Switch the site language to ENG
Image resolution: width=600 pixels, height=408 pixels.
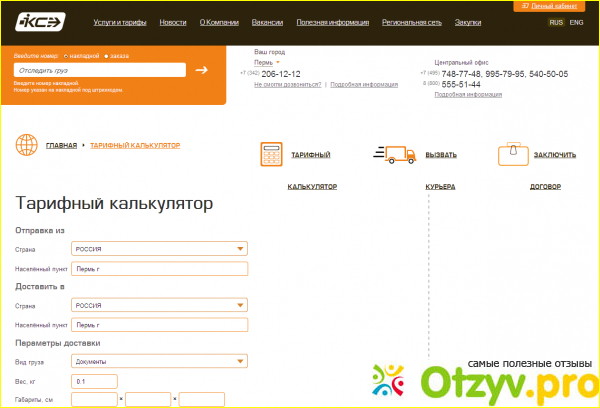[576, 21]
